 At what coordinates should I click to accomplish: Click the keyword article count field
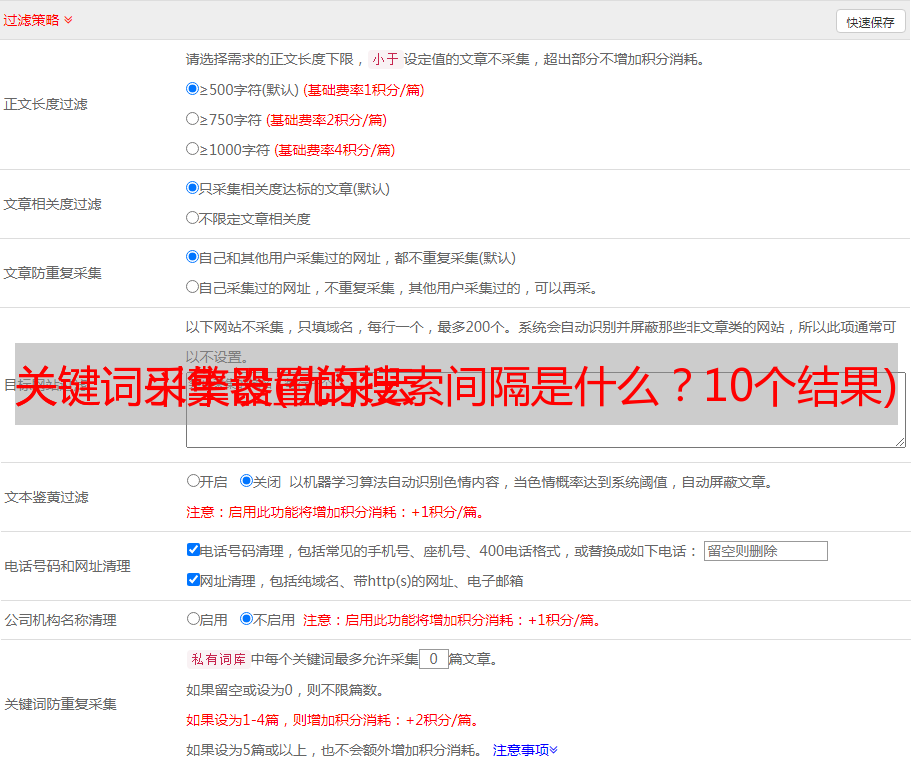tap(433, 659)
